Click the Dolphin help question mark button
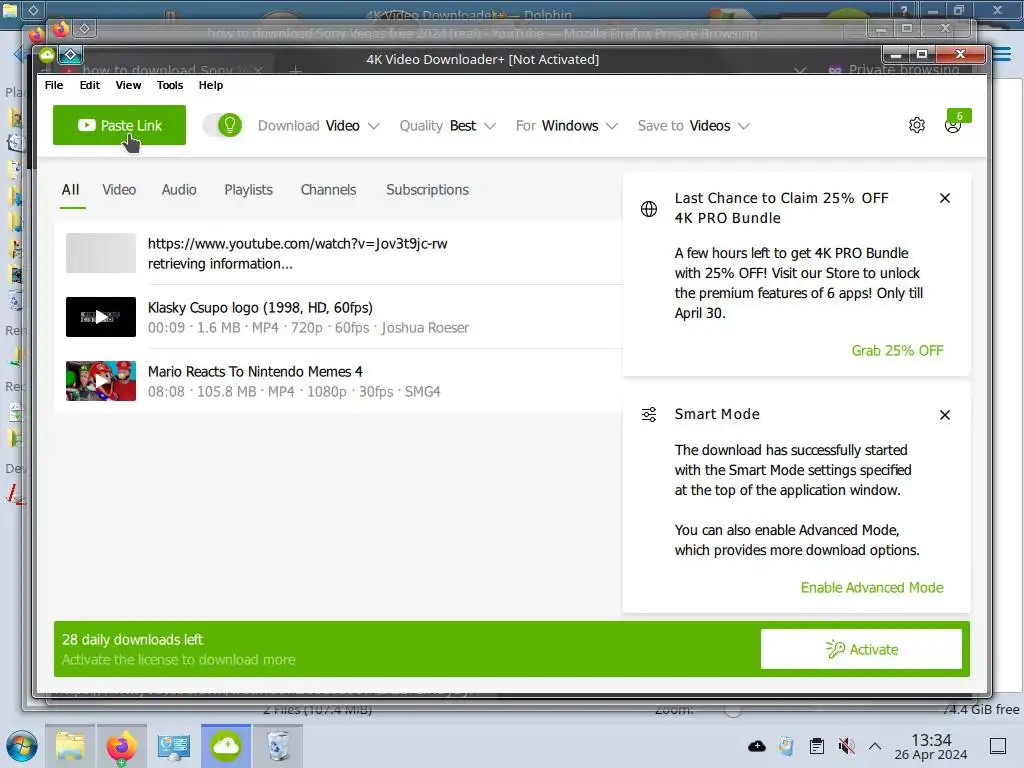Viewport: 1024px width, 768px height. click(904, 10)
